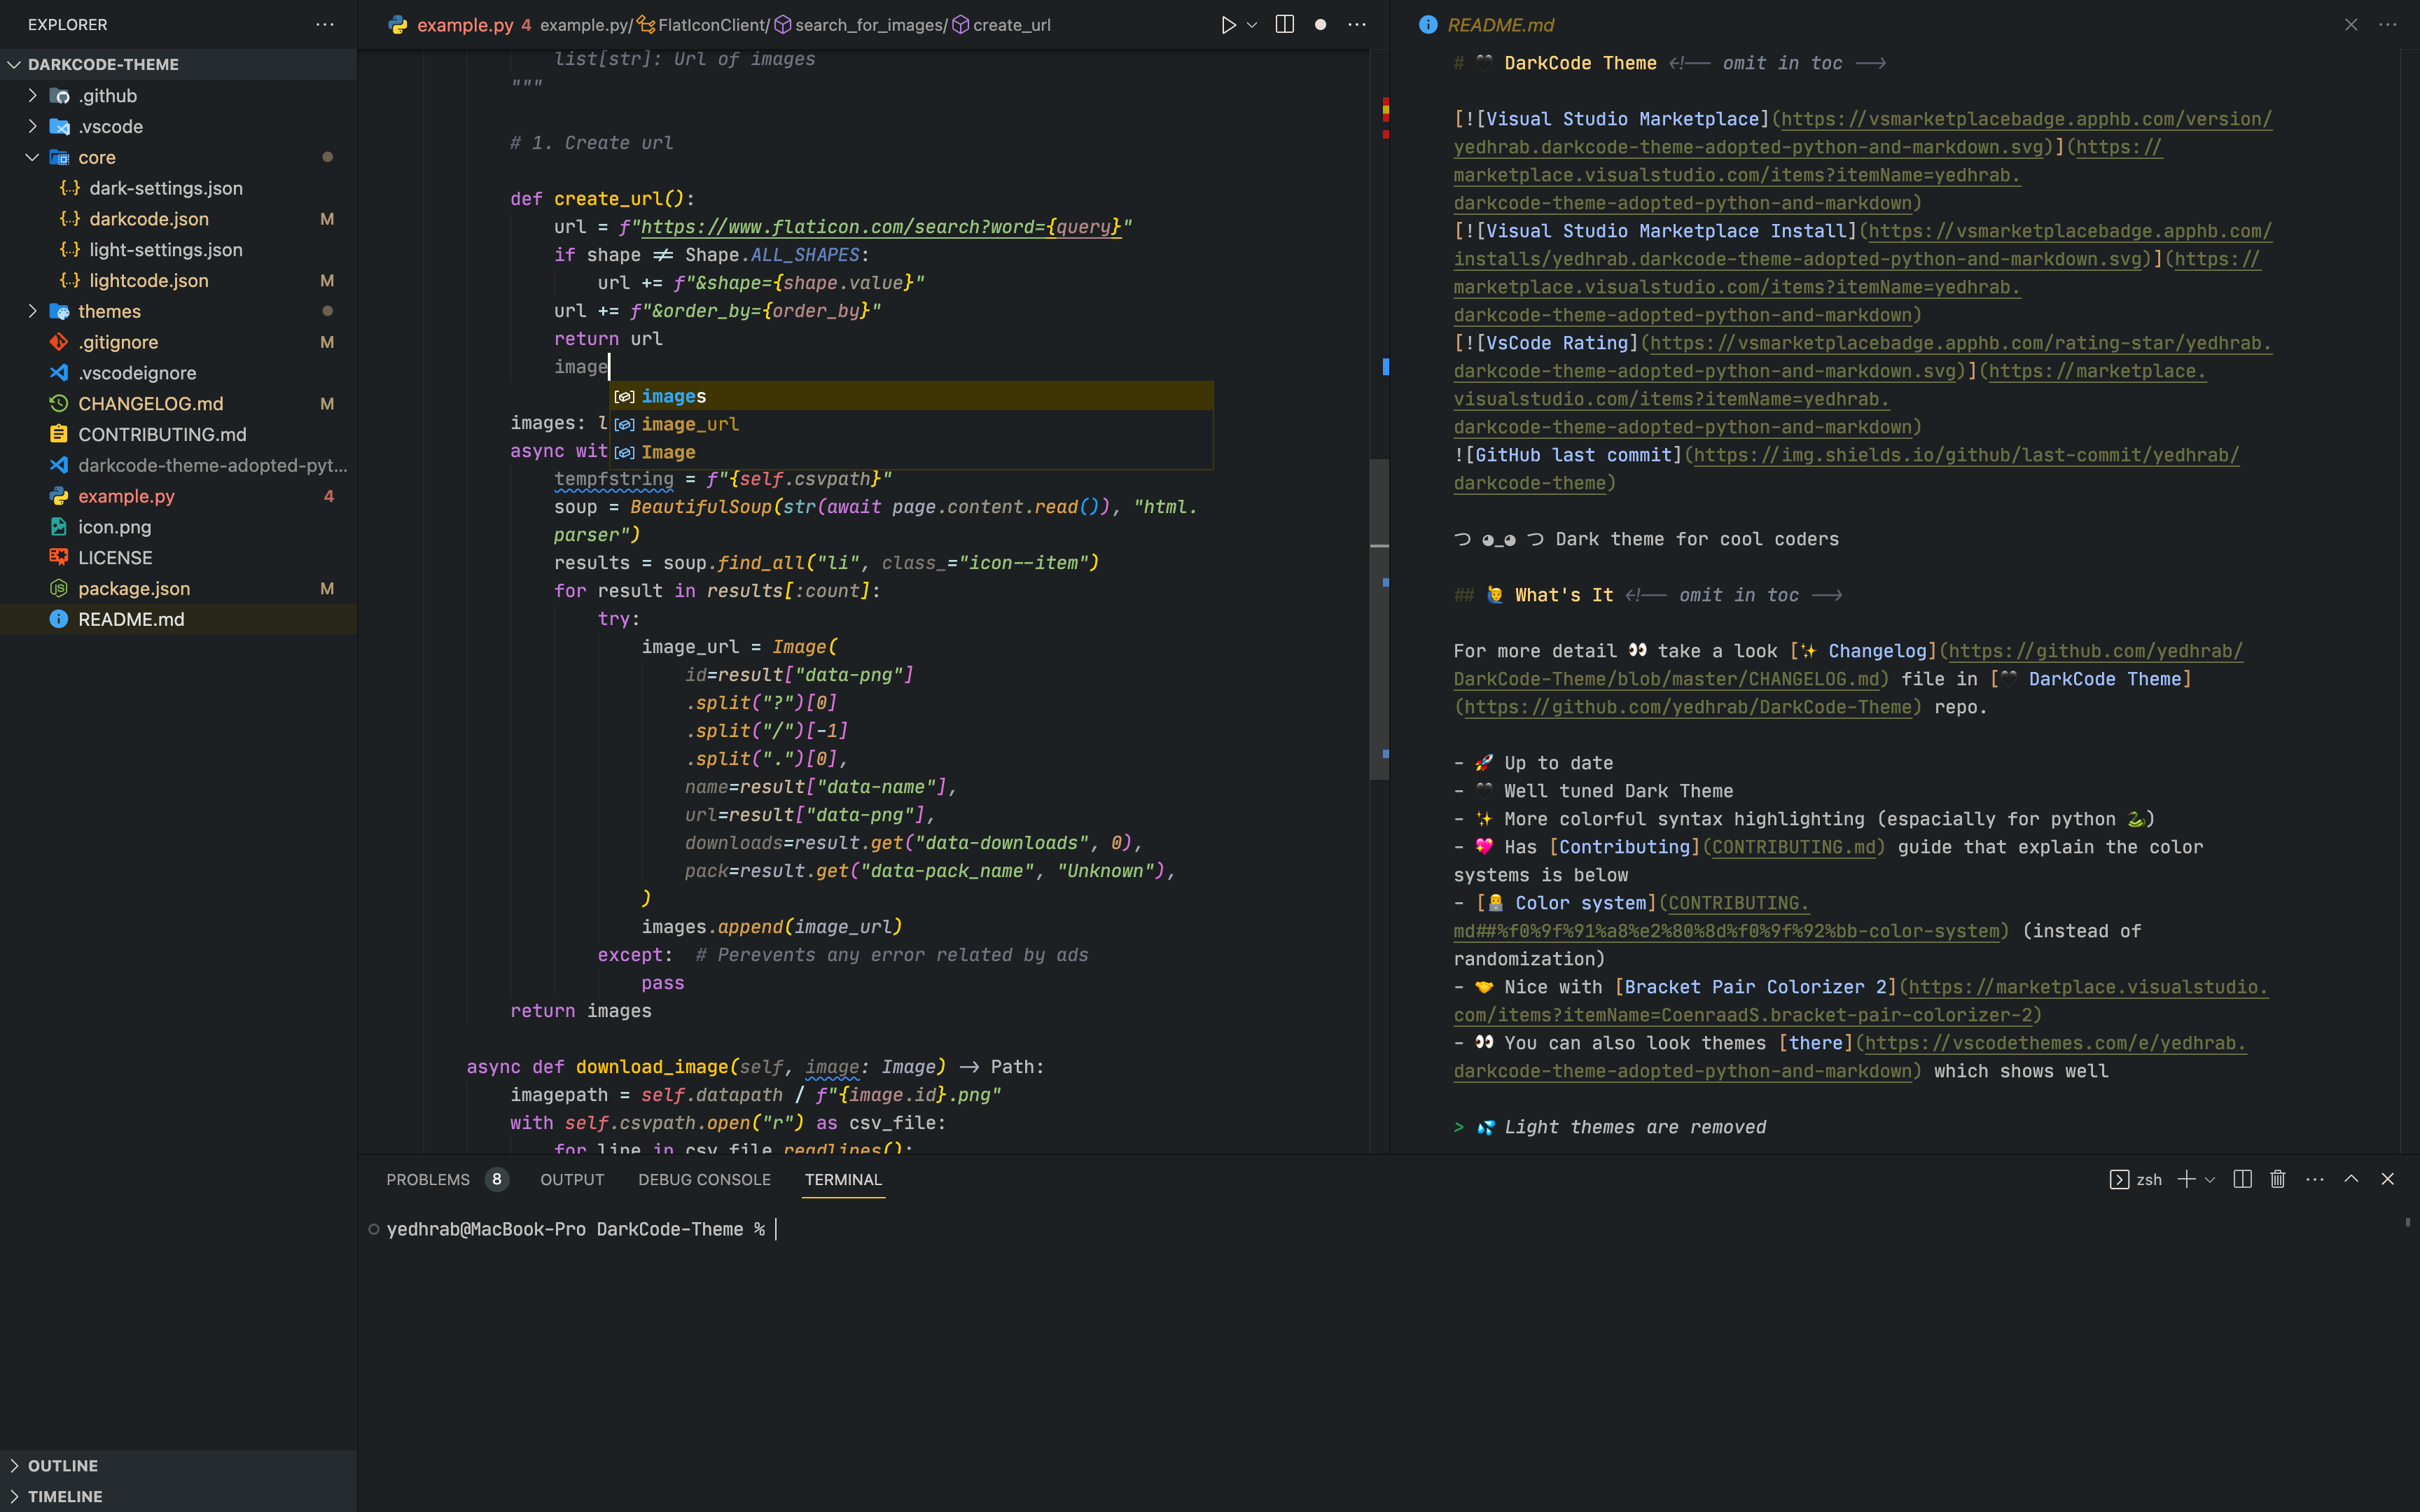
Task: Click the kill terminal trash icon
Action: [2278, 1179]
